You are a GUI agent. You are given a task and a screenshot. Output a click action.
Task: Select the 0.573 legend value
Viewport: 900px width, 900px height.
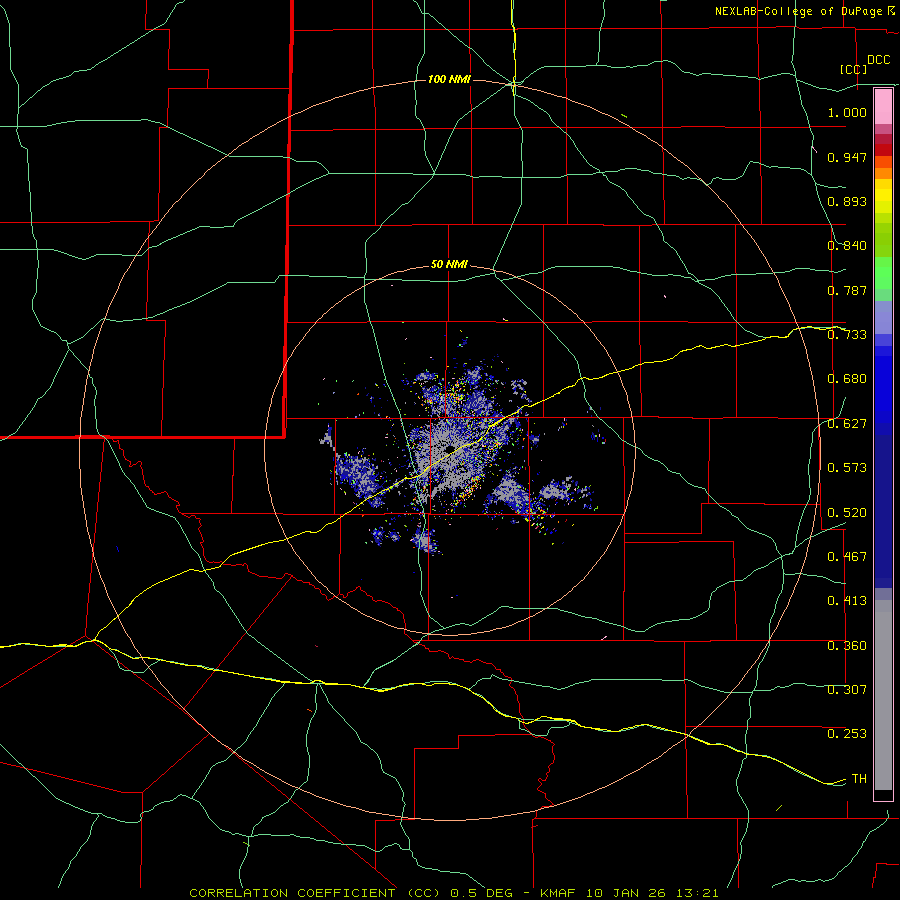(x=847, y=468)
